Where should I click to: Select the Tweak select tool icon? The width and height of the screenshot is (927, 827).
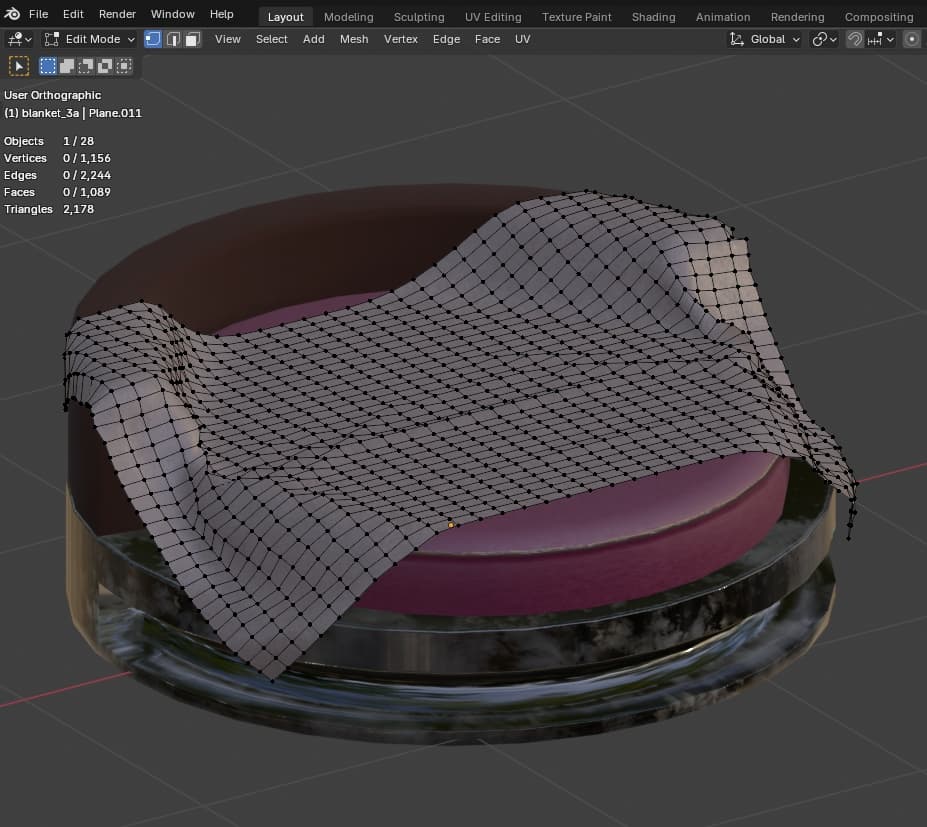click(x=18, y=66)
